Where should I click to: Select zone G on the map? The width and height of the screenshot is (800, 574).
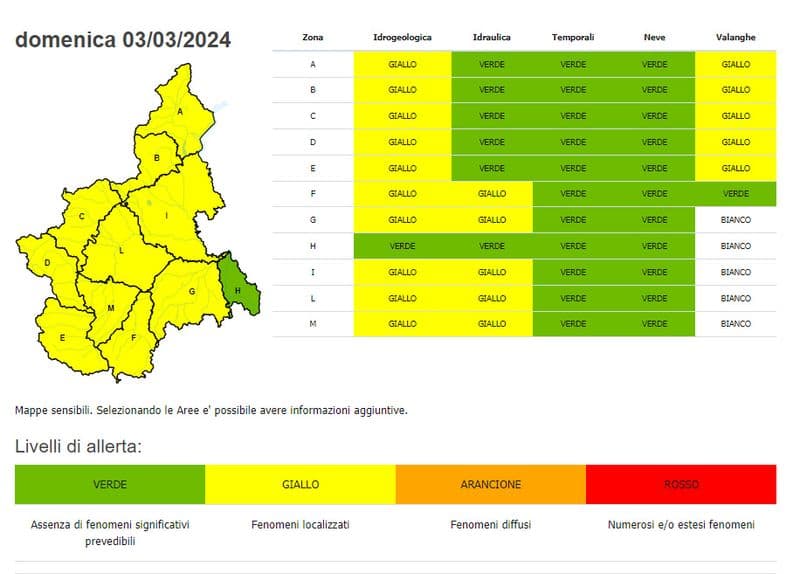(x=190, y=291)
